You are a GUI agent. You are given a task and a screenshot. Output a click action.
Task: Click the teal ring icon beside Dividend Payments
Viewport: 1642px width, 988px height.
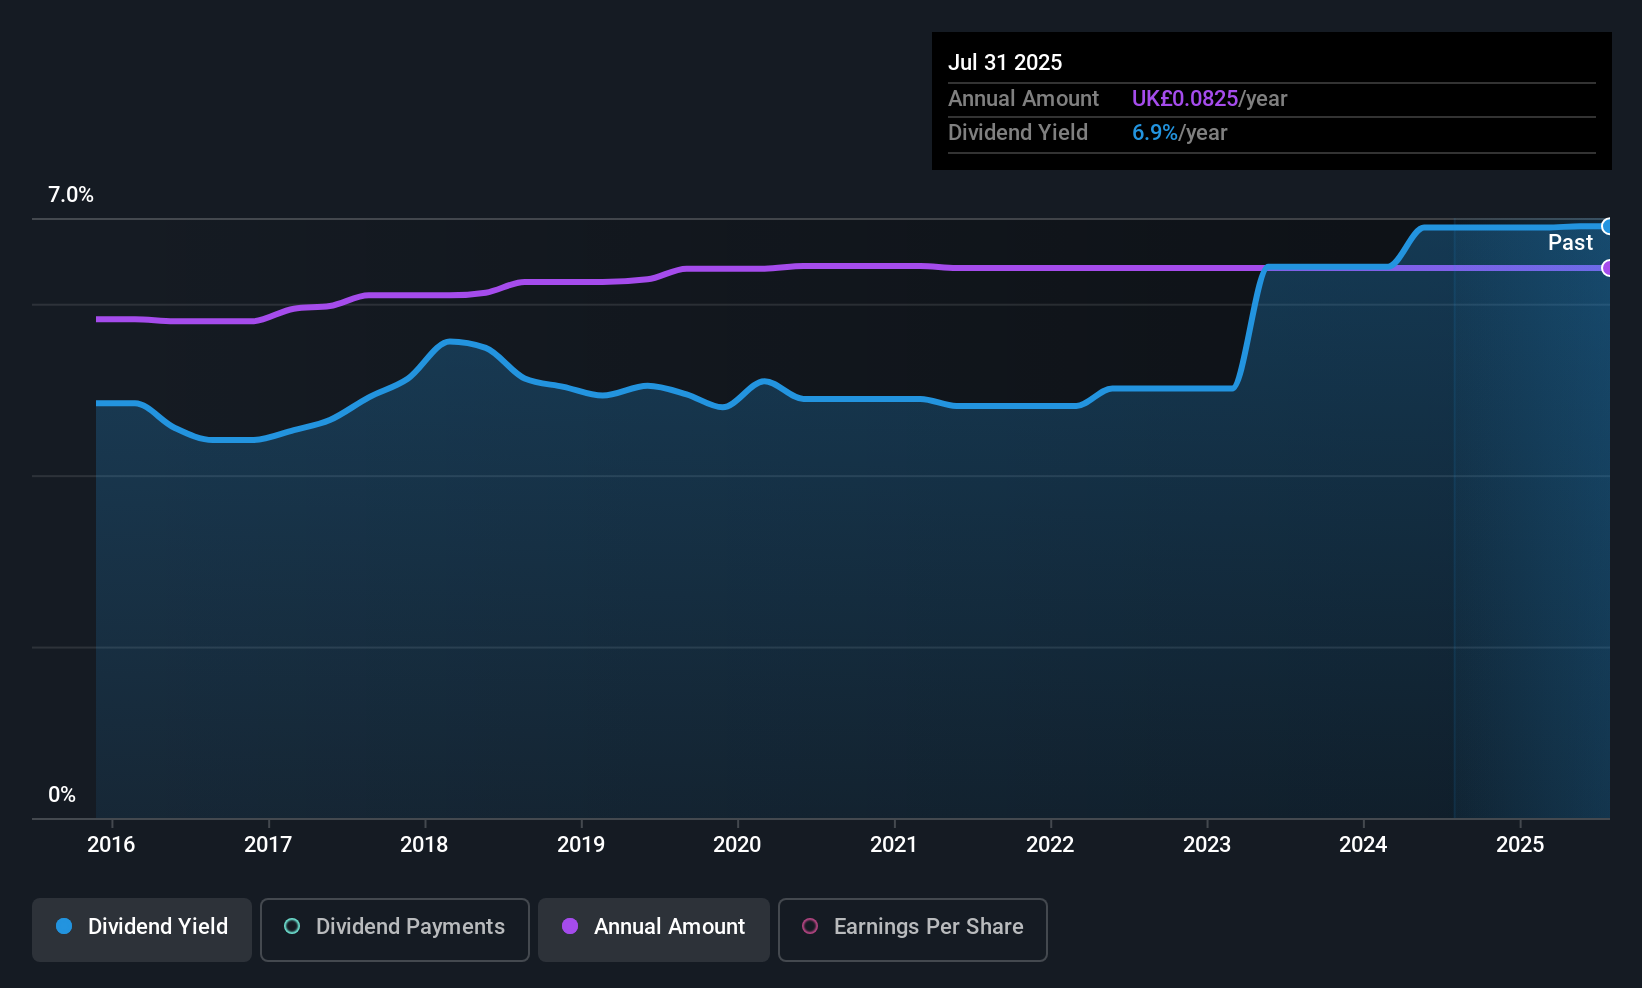click(x=292, y=927)
